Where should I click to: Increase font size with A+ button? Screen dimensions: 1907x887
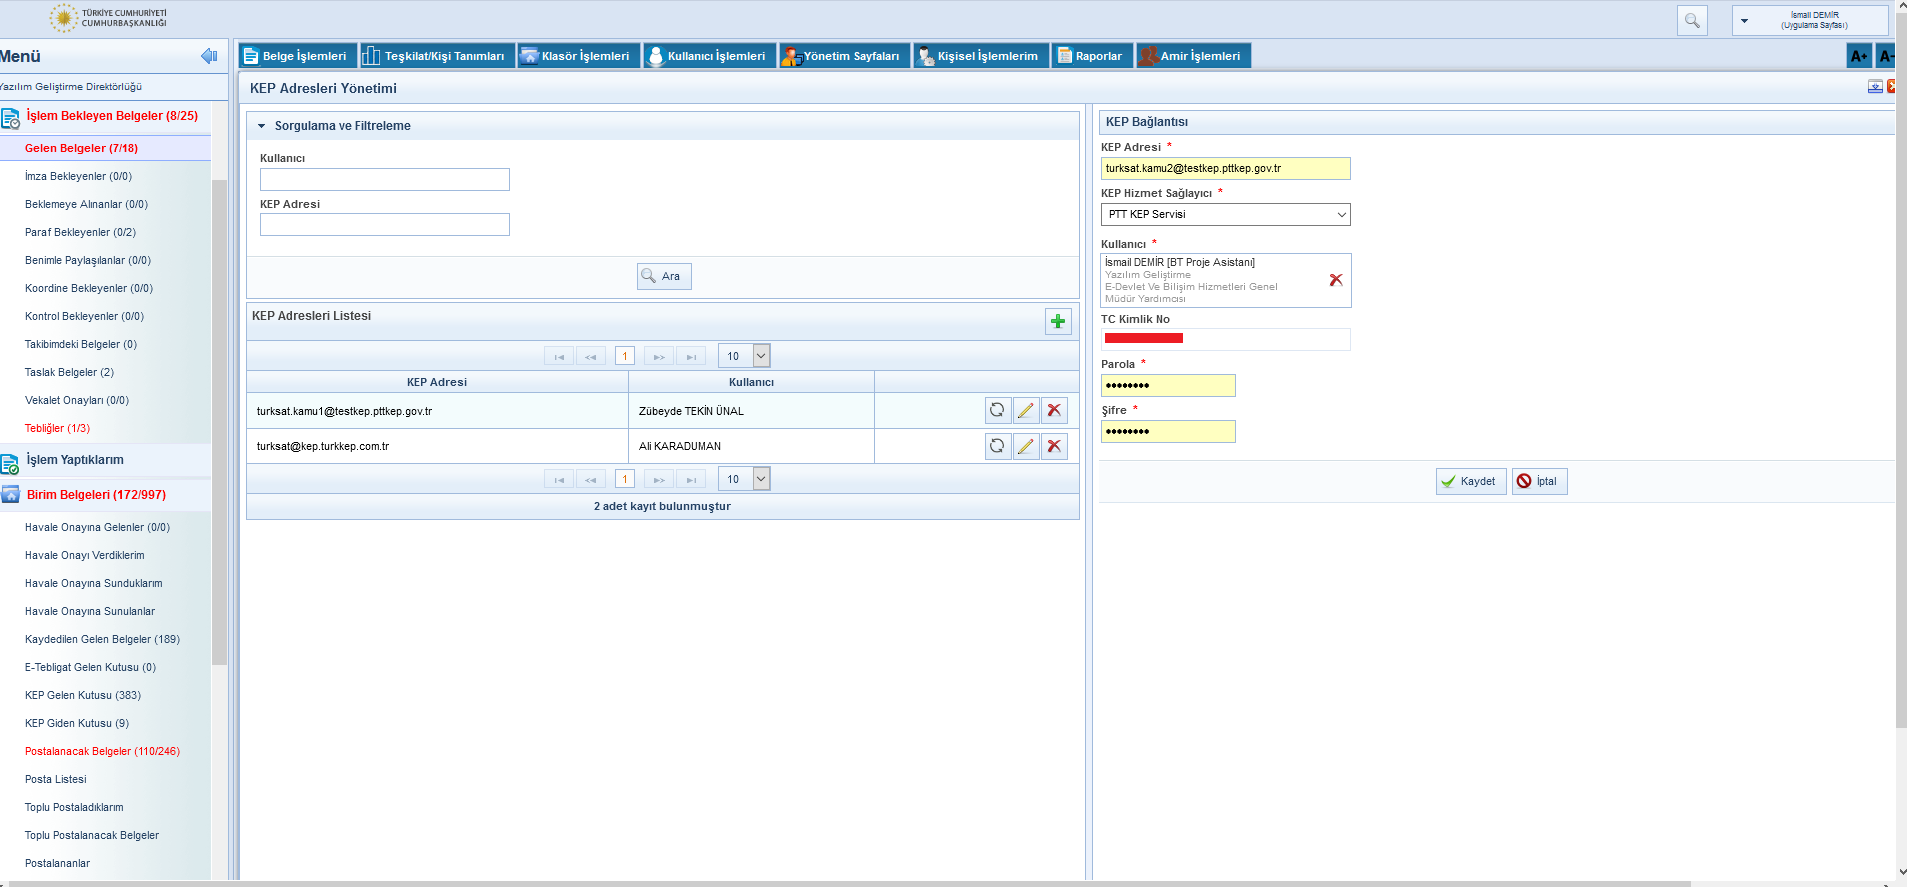click(1858, 56)
